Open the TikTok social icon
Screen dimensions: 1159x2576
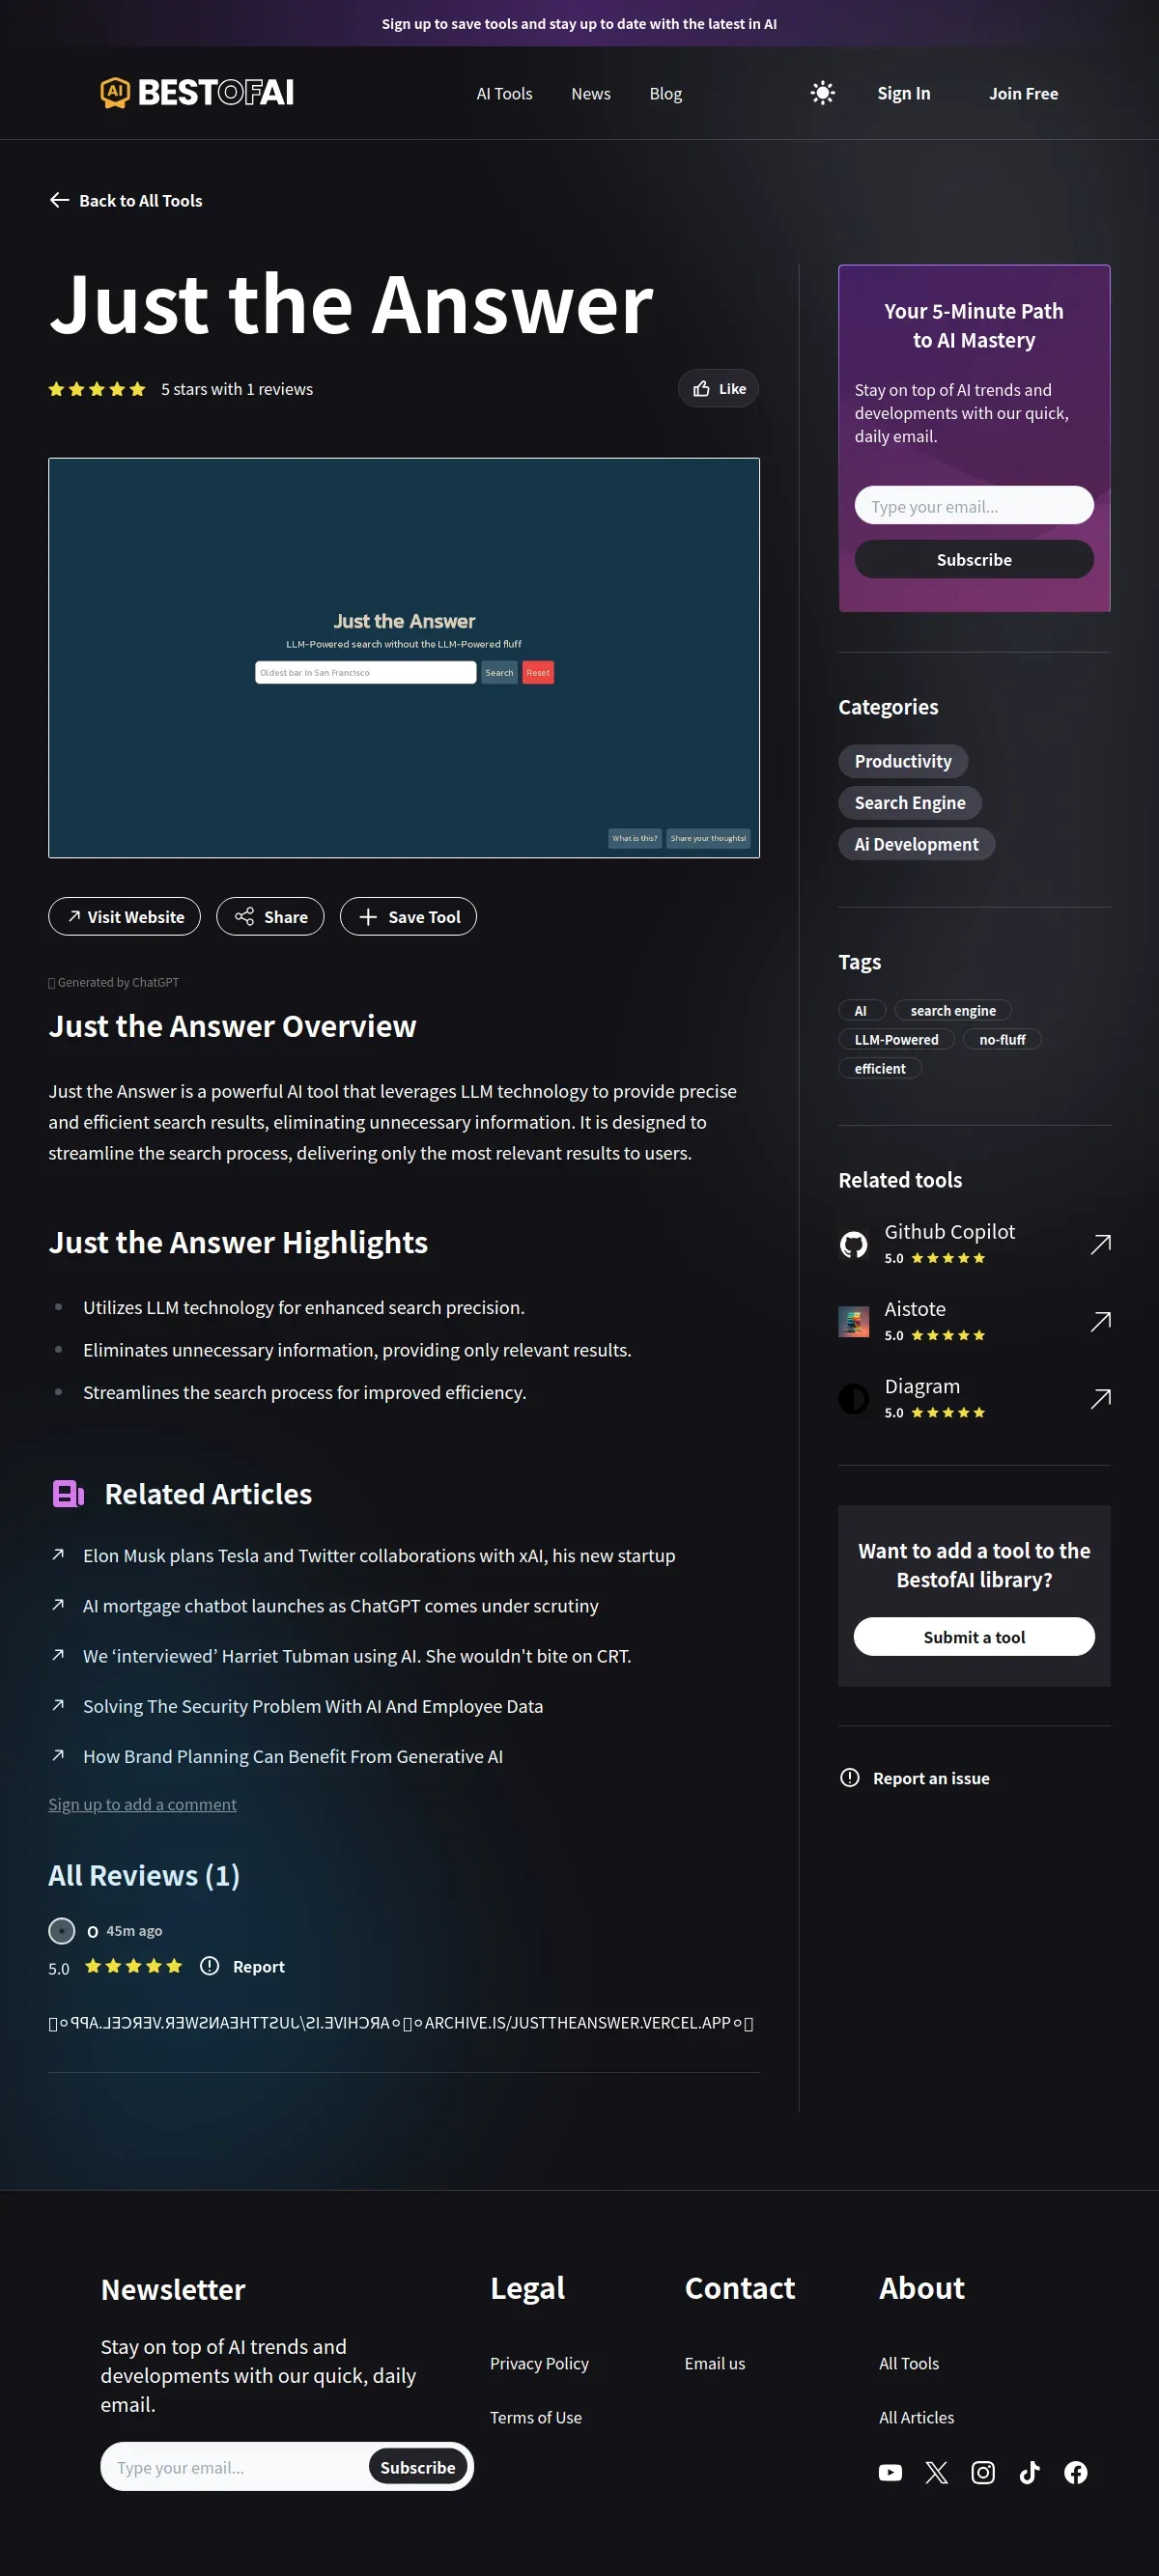(x=1029, y=2472)
